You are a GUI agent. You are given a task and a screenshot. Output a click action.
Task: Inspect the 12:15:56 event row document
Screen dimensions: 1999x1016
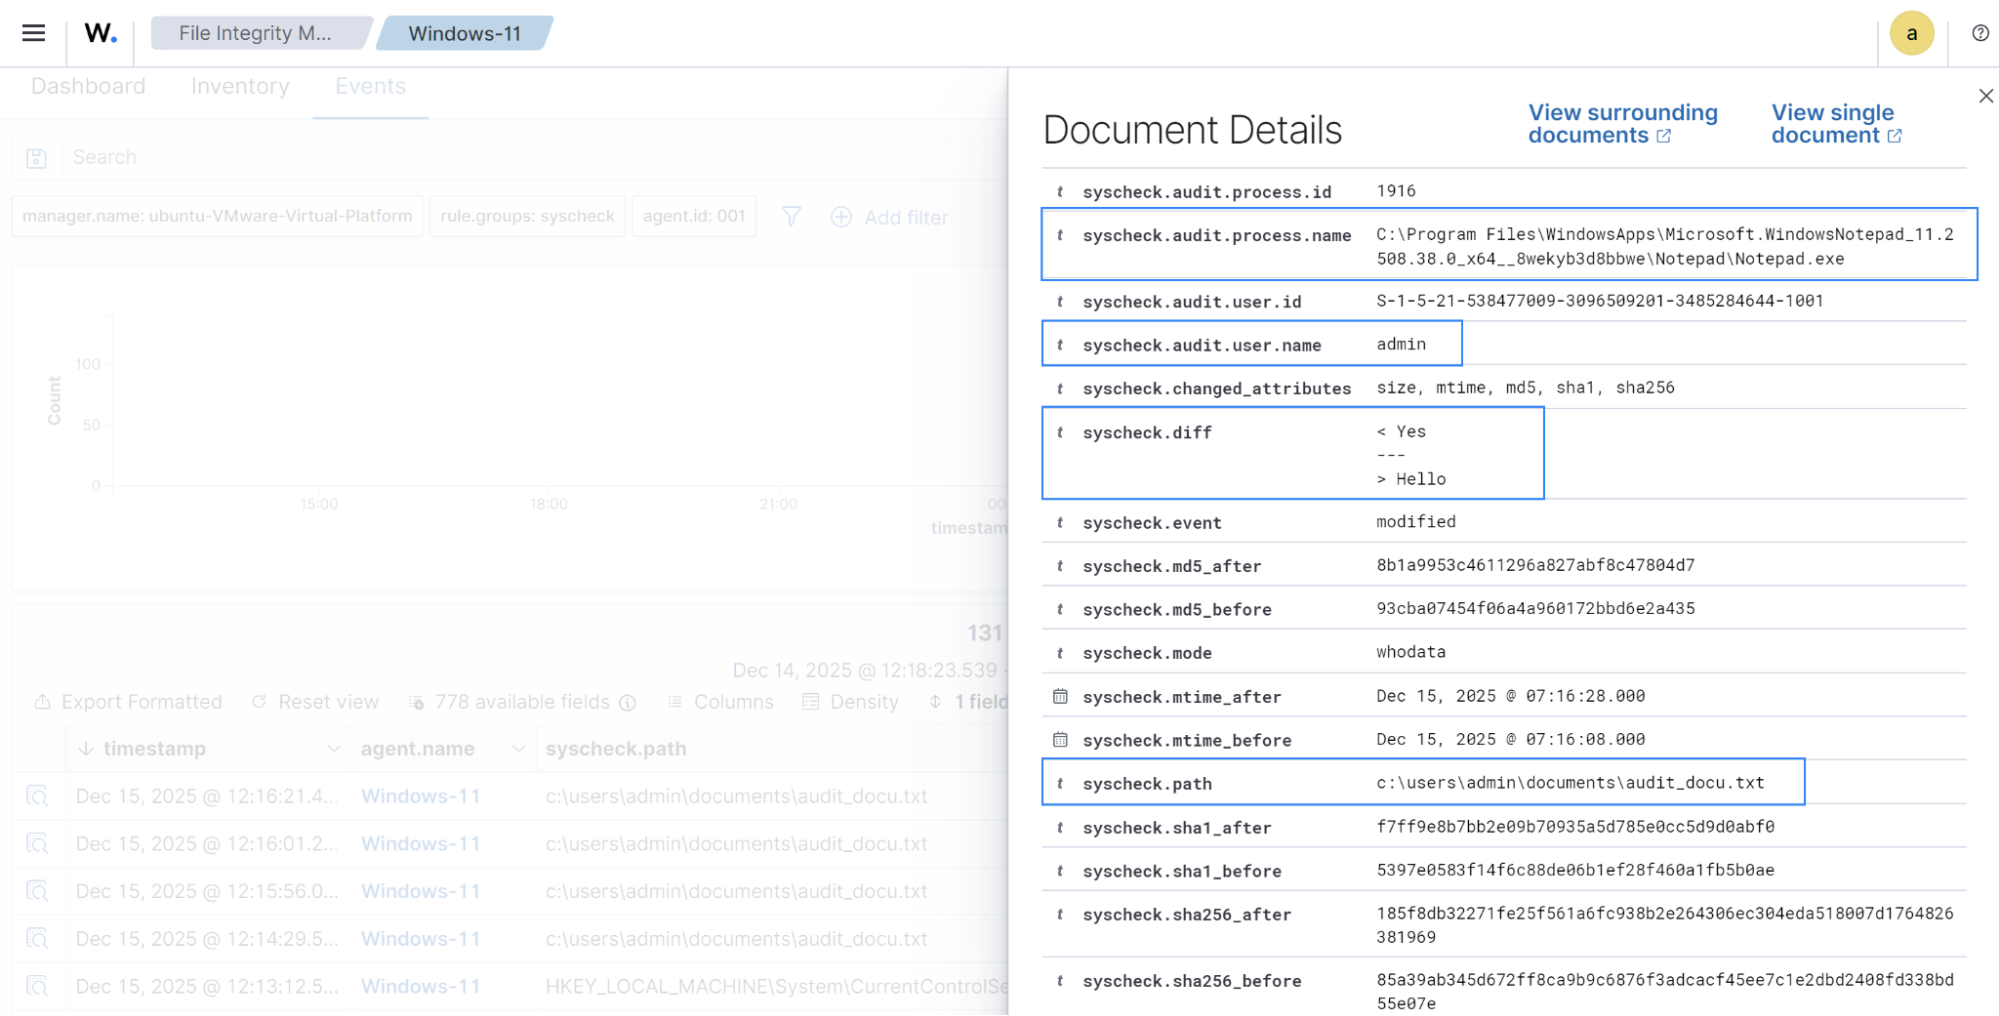click(x=37, y=891)
